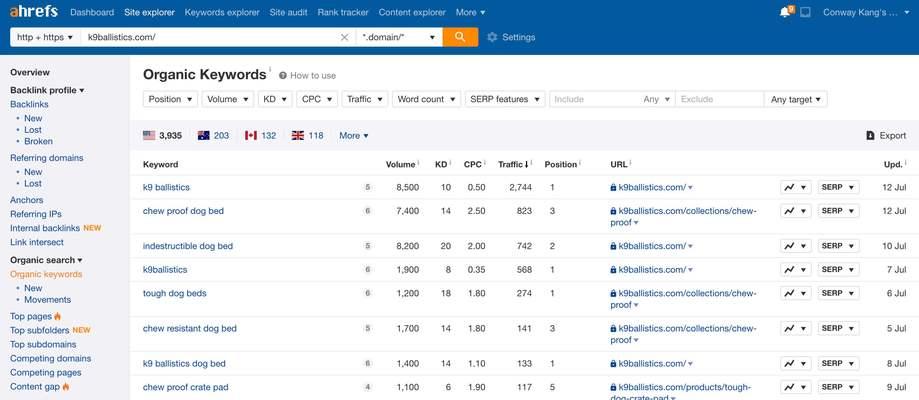Focus the Include keywords input field

(595, 99)
